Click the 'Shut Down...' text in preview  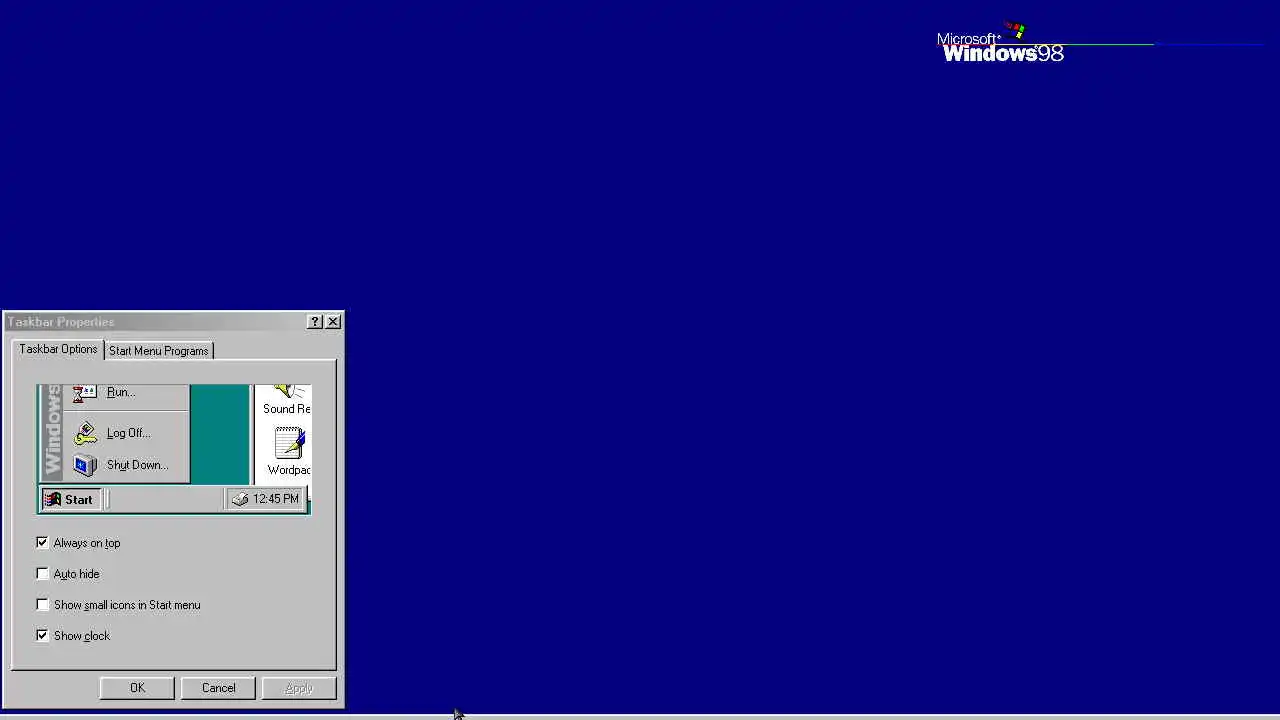coord(137,465)
